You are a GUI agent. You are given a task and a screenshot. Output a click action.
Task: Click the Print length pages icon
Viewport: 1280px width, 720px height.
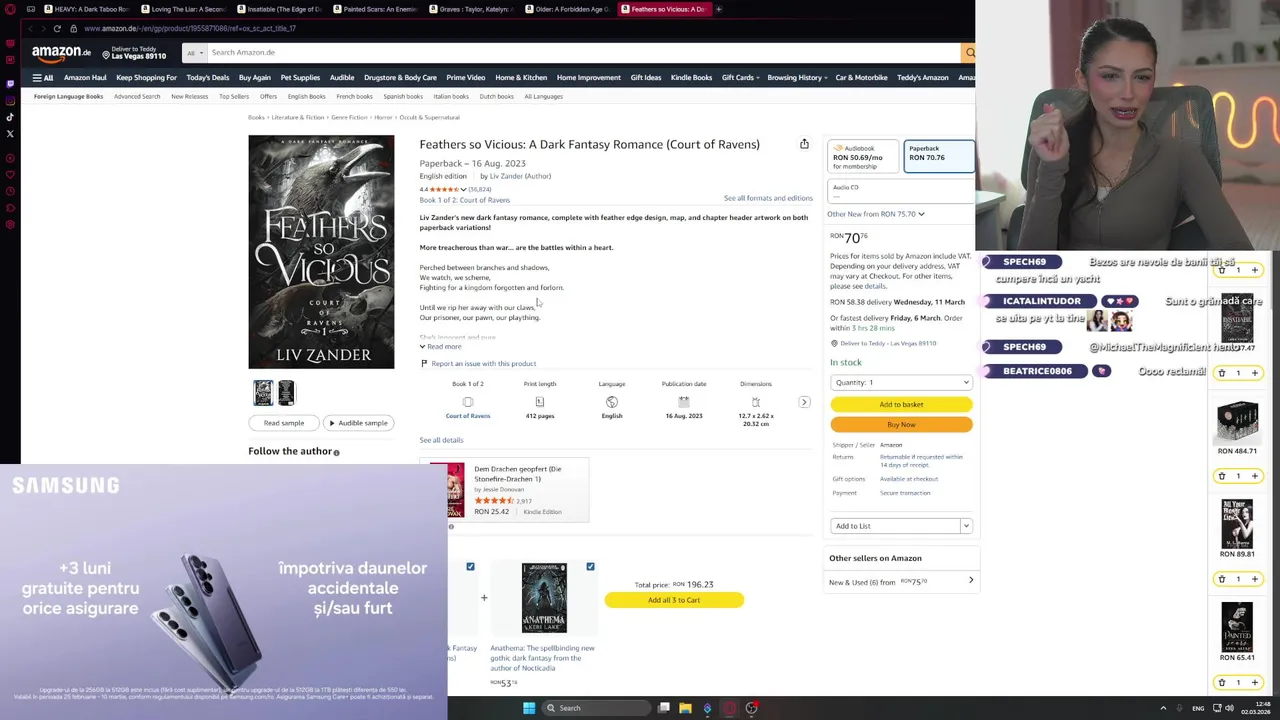coord(539,402)
